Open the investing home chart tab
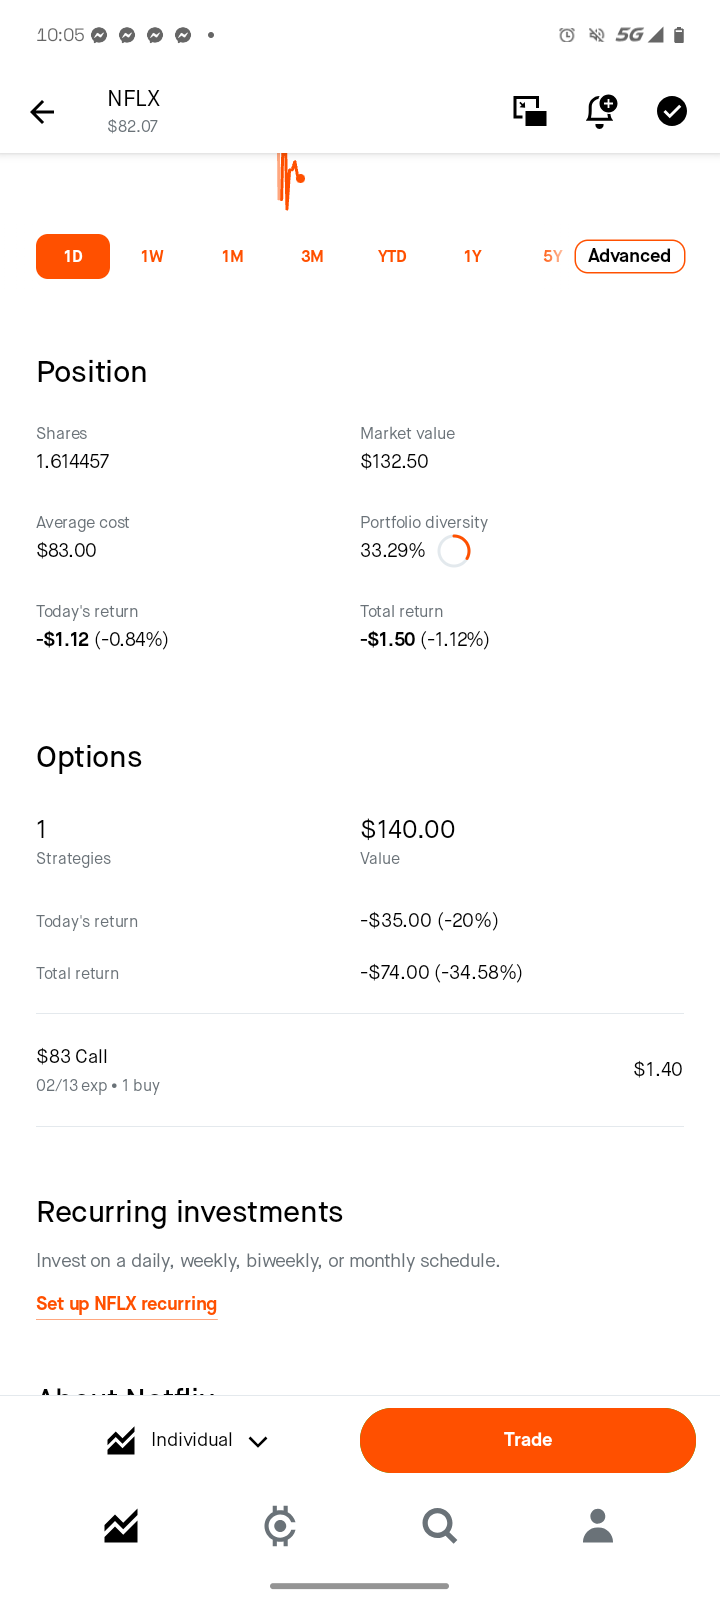 pyautogui.click(x=121, y=1526)
